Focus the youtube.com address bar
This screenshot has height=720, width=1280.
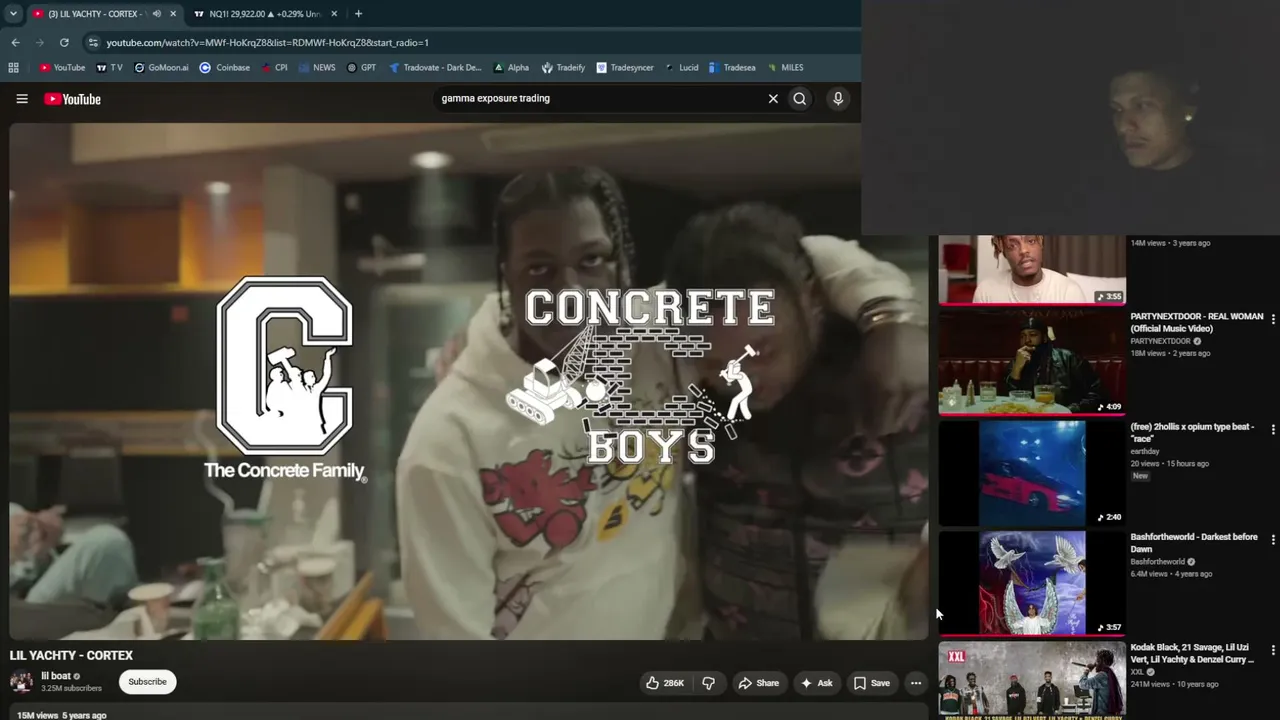pos(470,42)
